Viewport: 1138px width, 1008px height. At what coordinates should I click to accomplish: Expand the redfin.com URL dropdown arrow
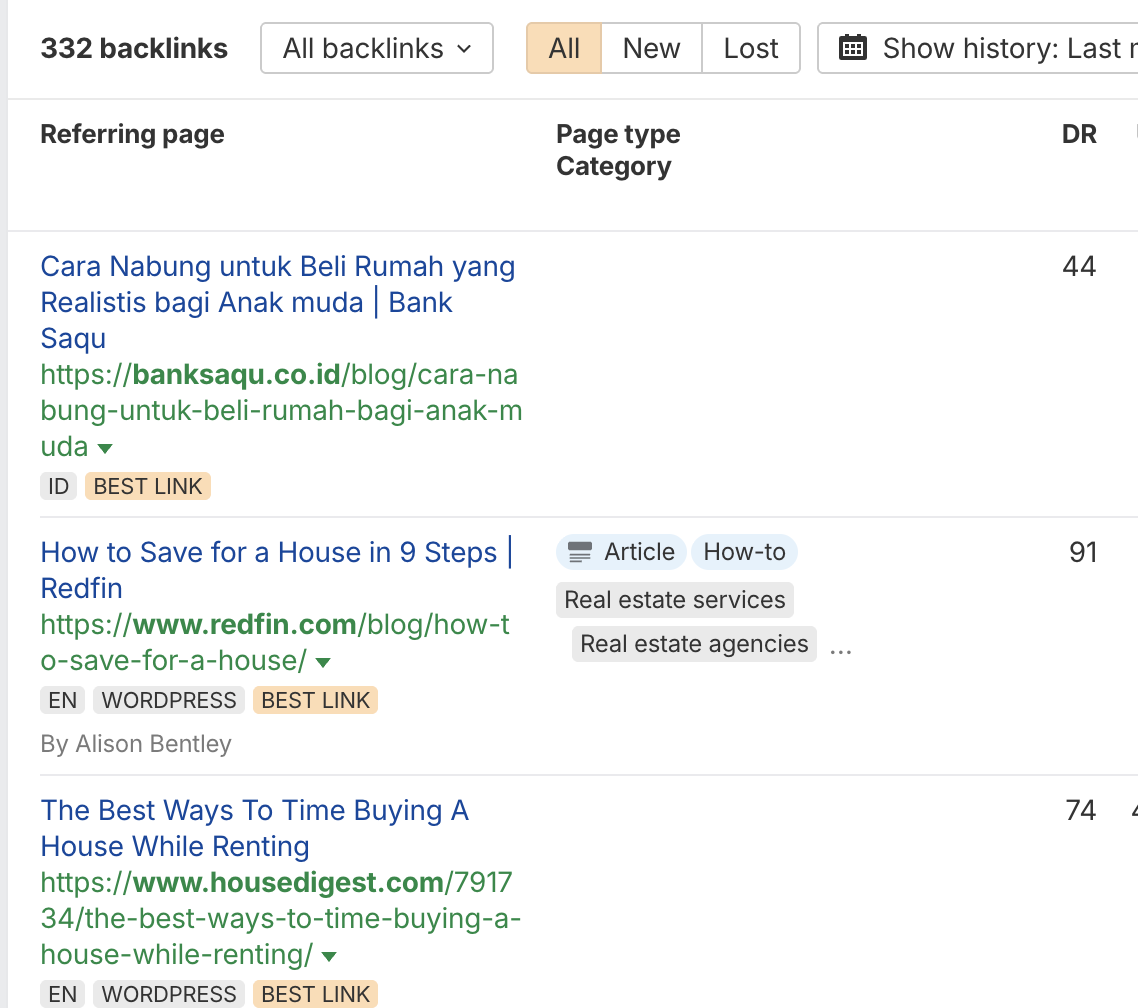click(323, 662)
